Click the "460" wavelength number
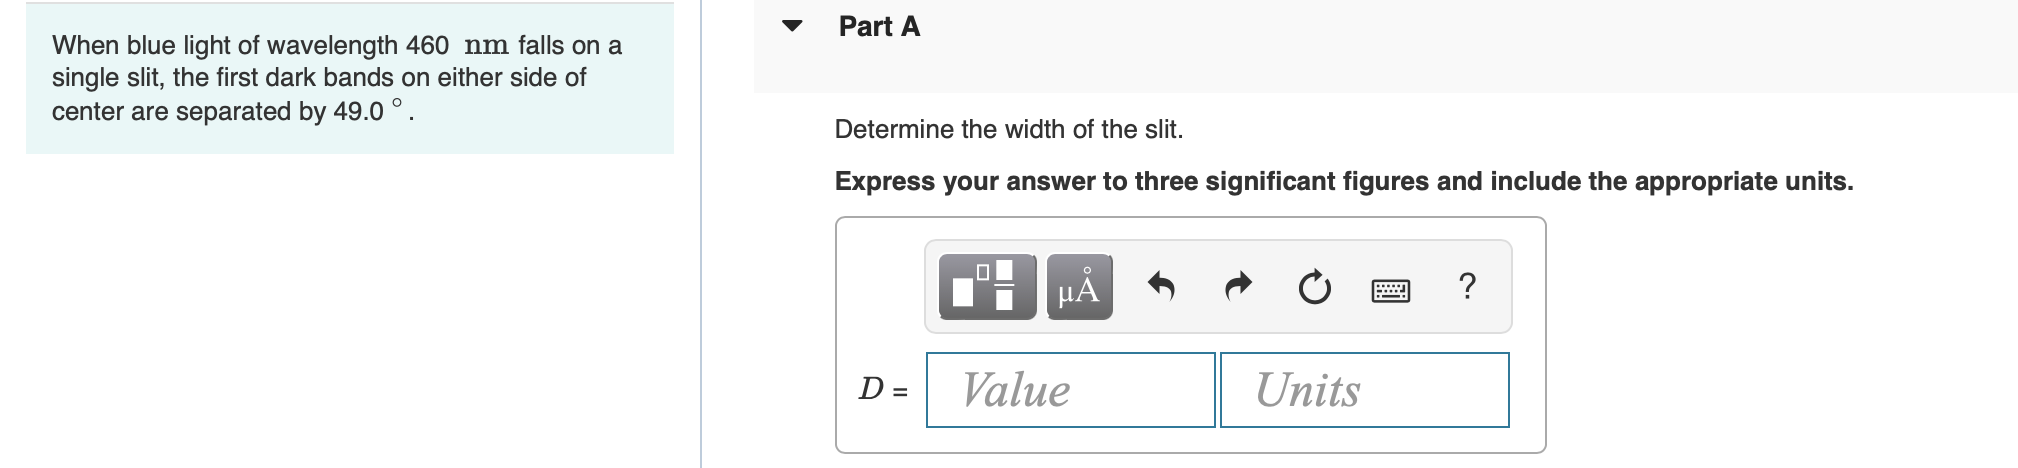2018x468 pixels. tap(427, 45)
